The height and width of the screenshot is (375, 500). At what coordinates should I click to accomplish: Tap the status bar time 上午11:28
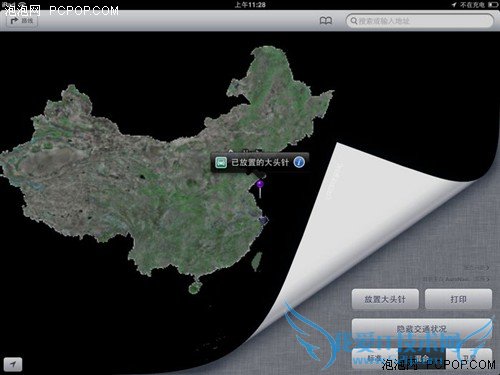click(x=250, y=5)
